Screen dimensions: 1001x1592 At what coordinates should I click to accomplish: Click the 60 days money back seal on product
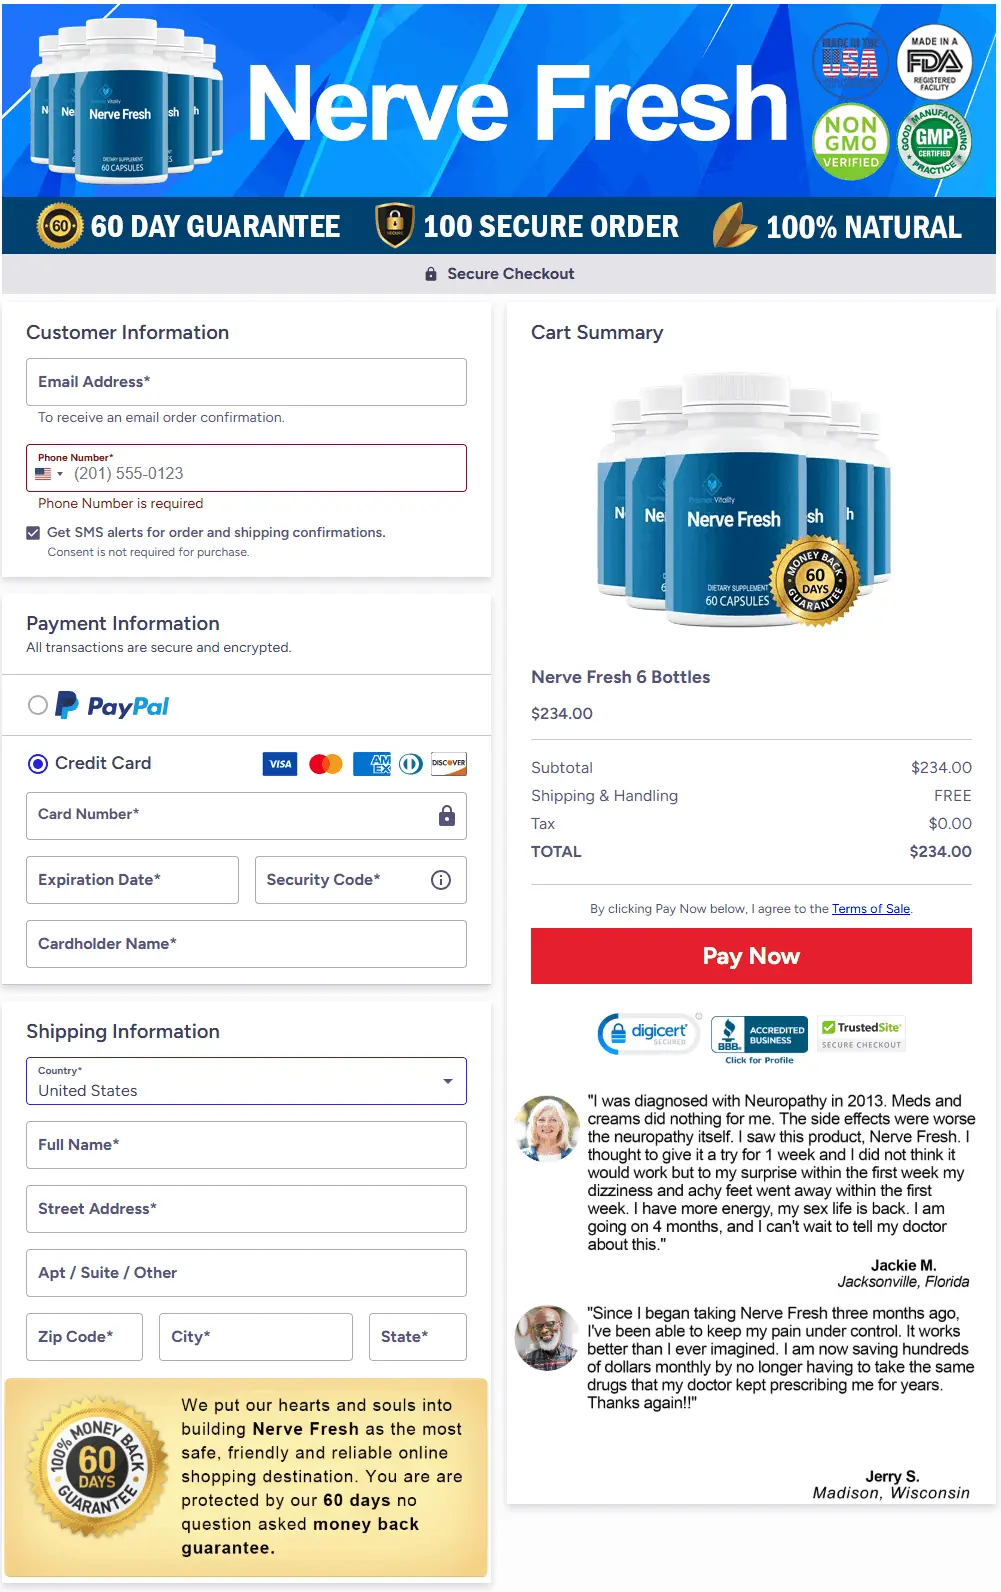(816, 582)
